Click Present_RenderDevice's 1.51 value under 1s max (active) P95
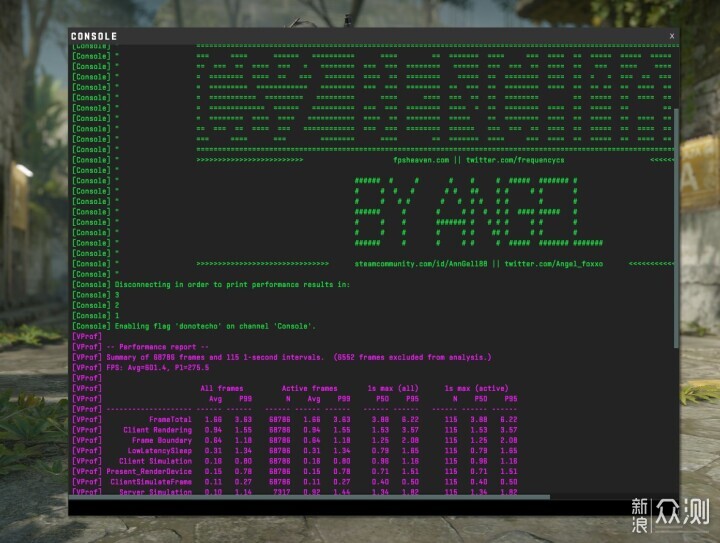Viewport: 720px width, 543px height. tap(508, 471)
